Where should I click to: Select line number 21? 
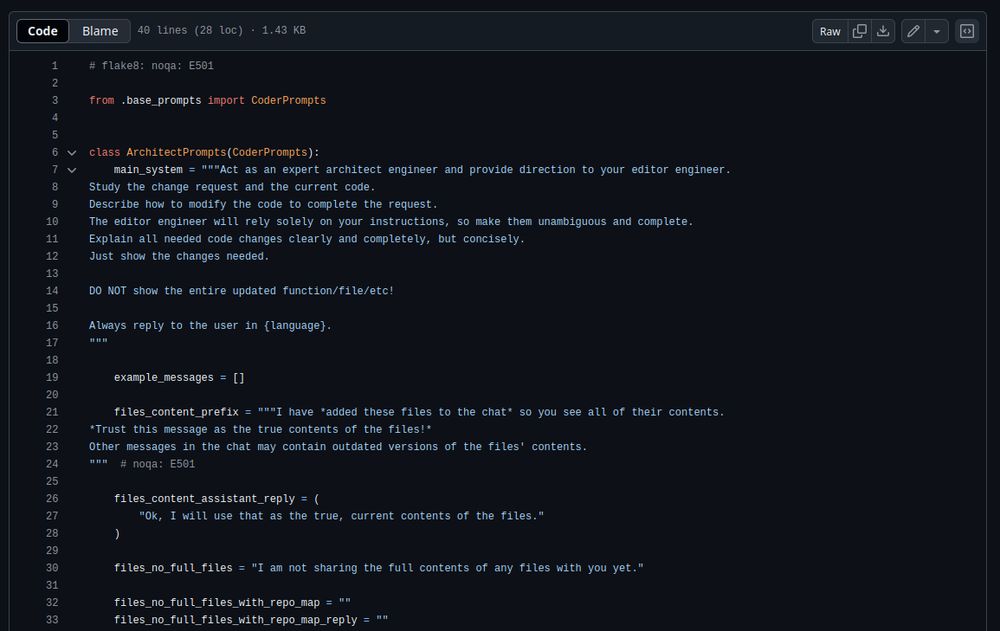point(52,412)
